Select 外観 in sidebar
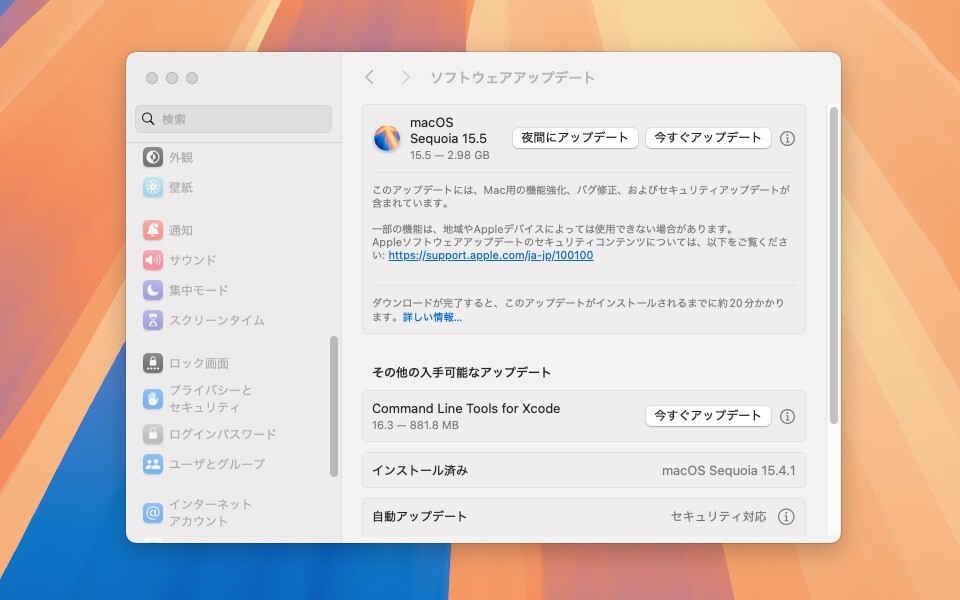The width and height of the screenshot is (960, 600). (181, 157)
